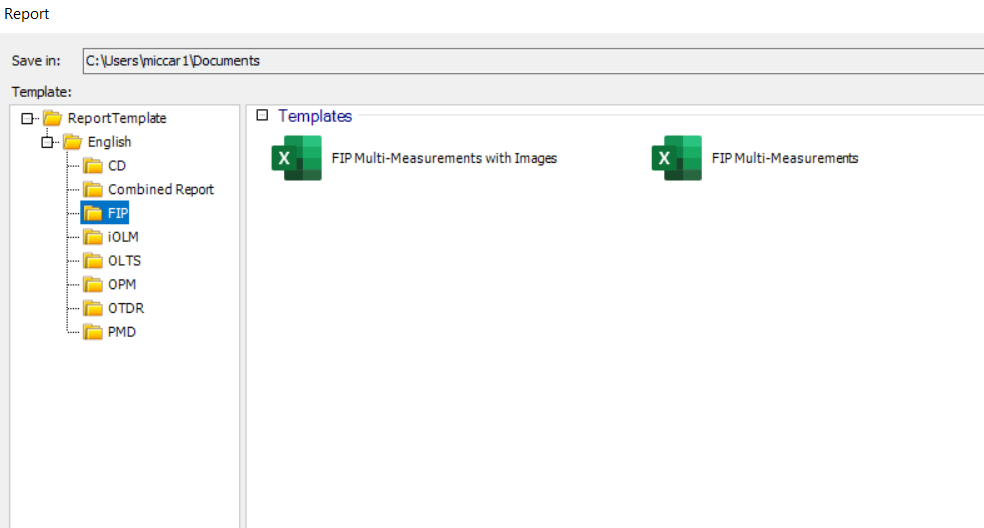Select the iOLM folder icon
Image resolution: width=984 pixels, height=528 pixels.
93,237
